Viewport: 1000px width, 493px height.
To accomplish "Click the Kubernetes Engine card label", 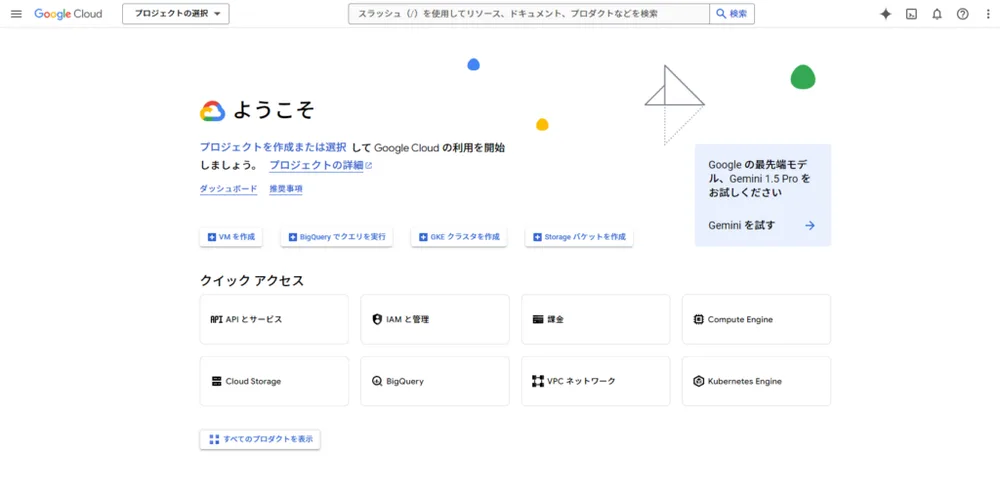I will 745,381.
